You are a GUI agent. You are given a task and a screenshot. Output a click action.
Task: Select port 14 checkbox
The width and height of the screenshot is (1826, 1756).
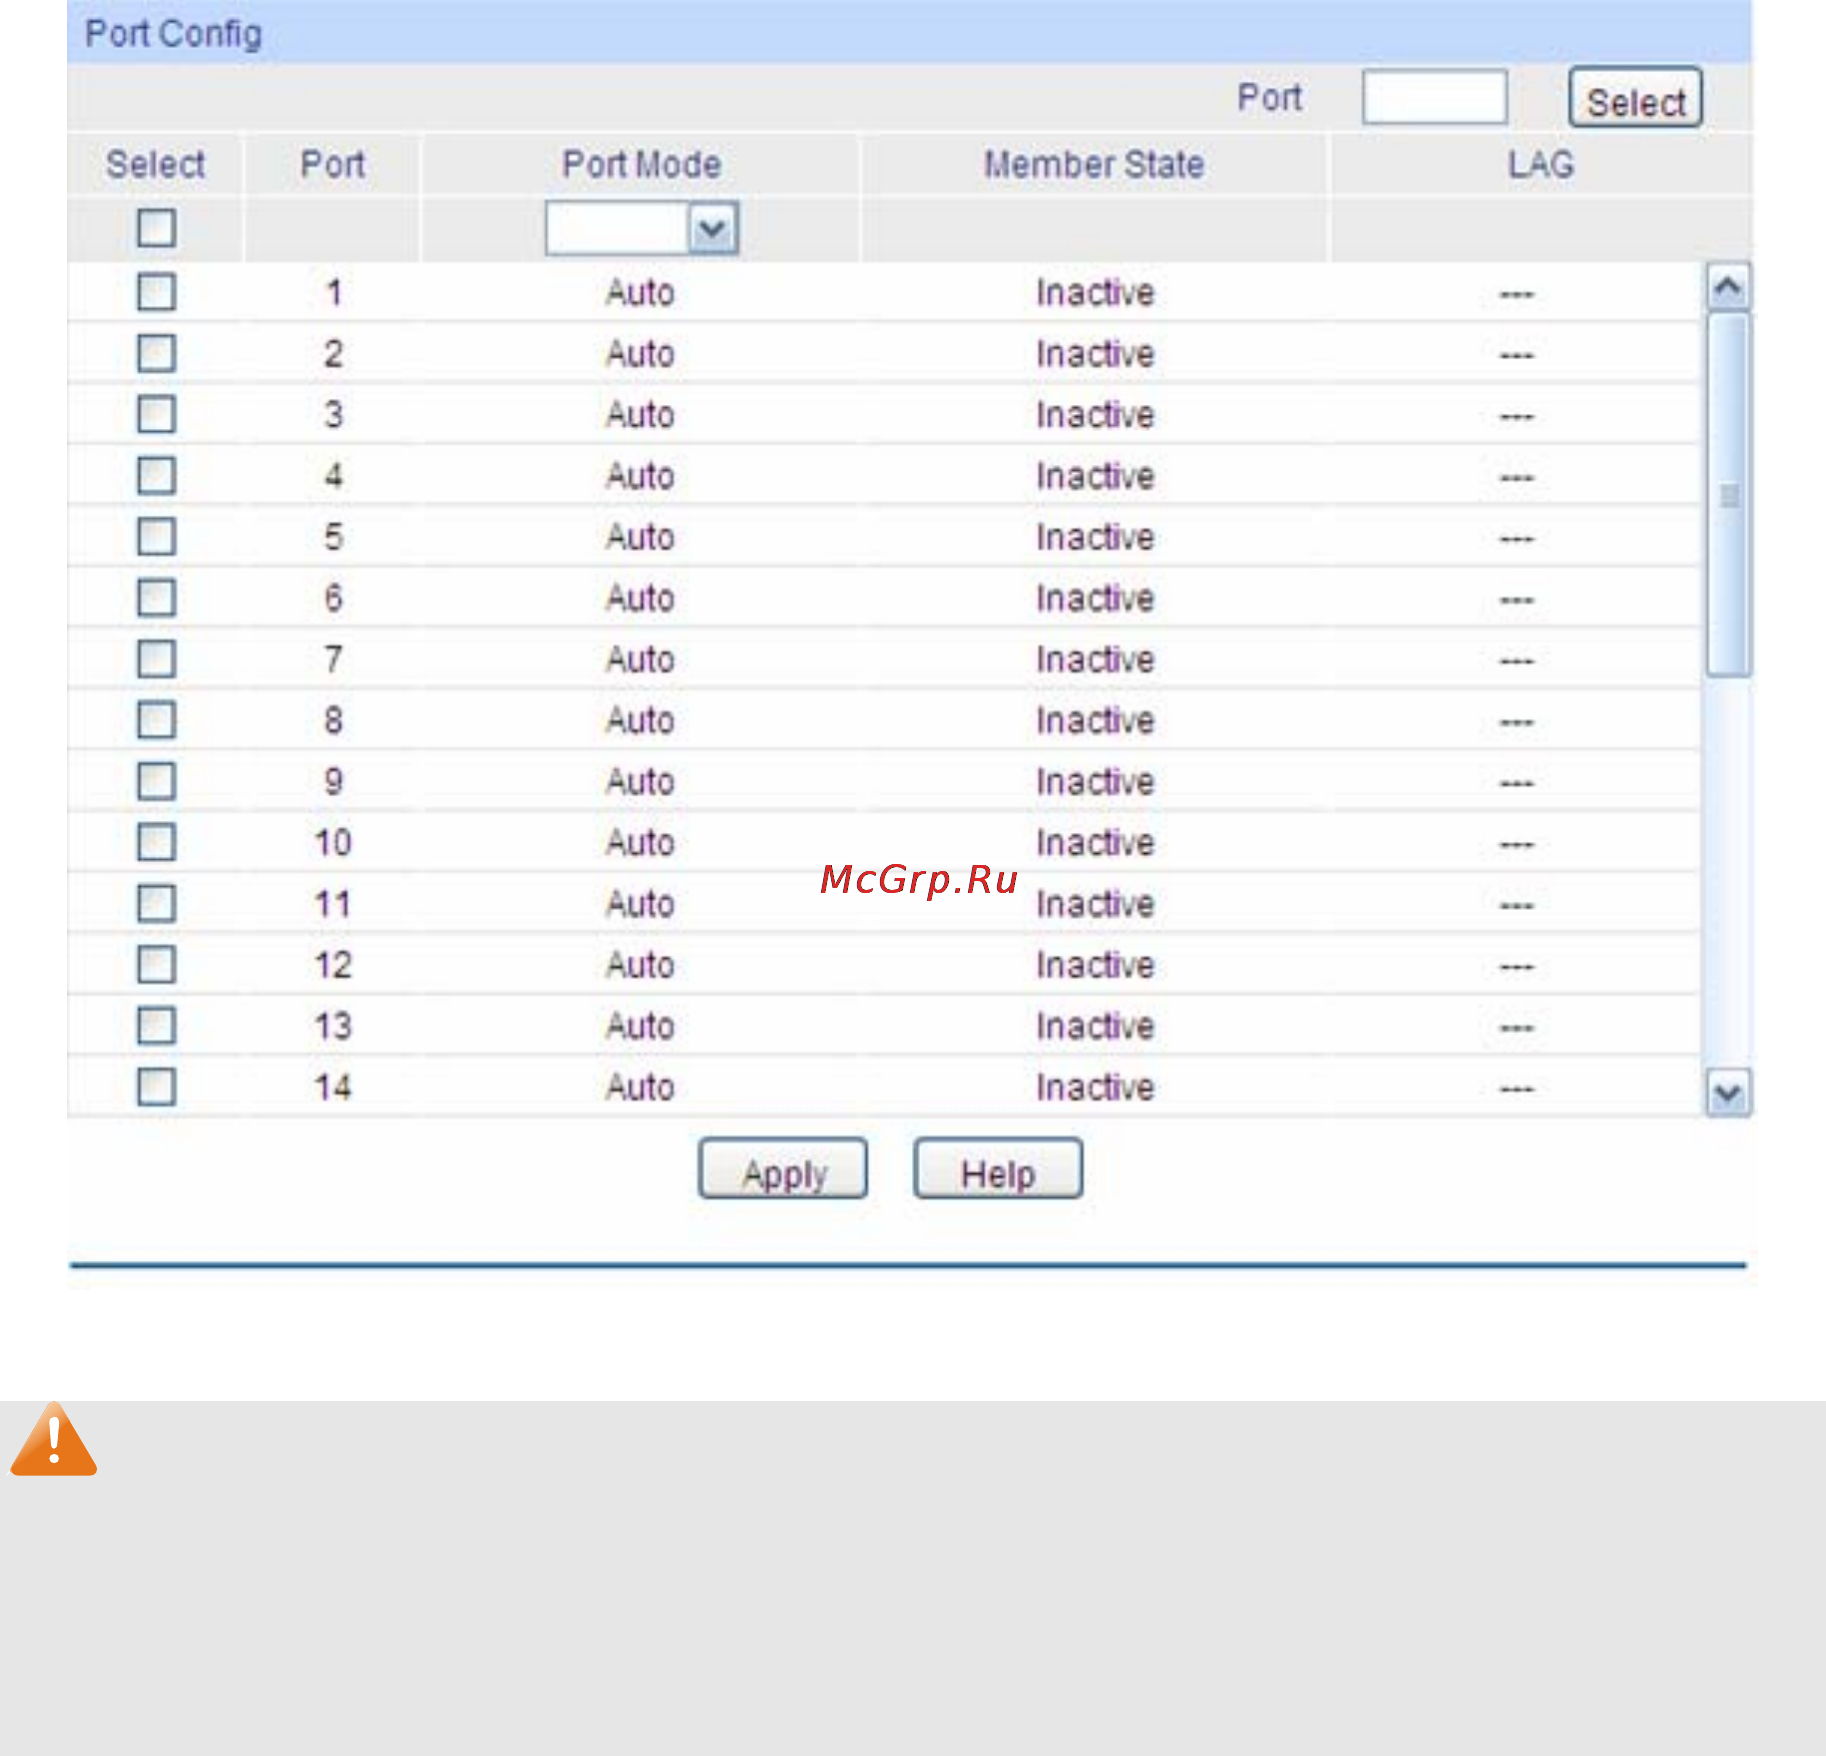(156, 1087)
